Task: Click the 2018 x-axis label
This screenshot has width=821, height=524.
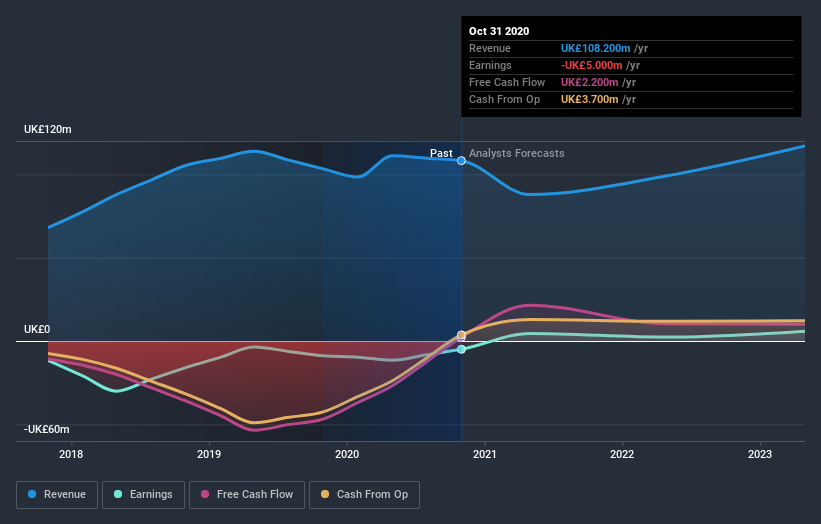Action: tap(71, 454)
